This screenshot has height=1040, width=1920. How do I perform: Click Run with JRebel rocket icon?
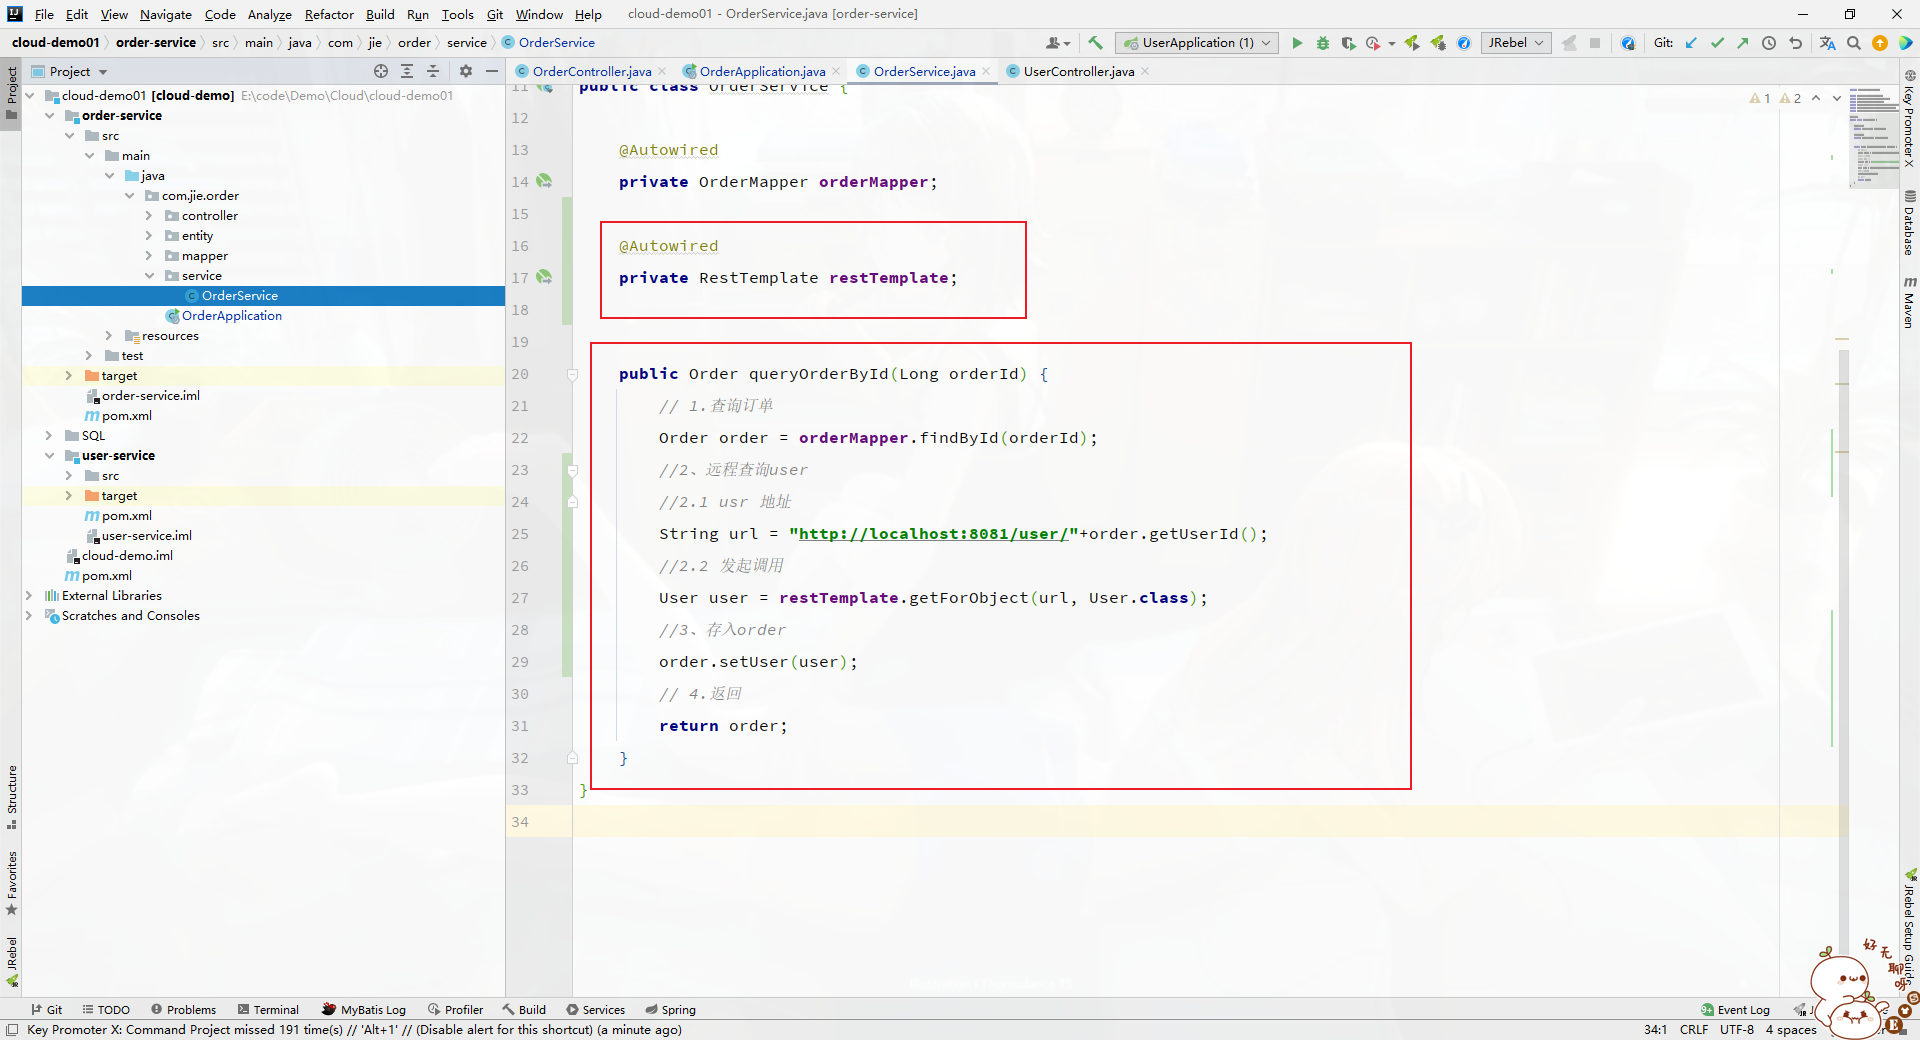pos(1412,43)
